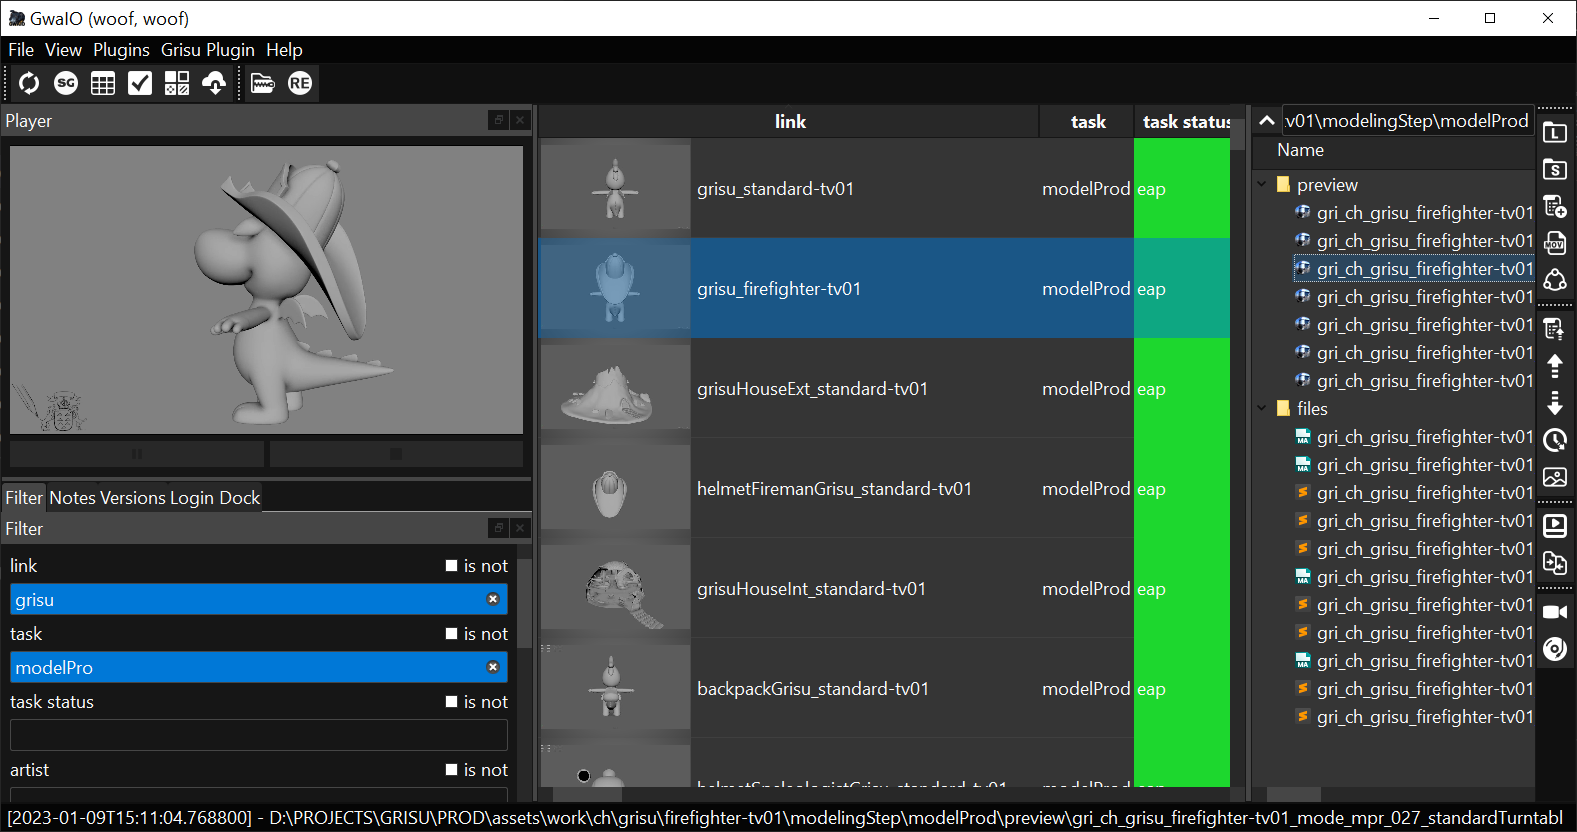Click the zipped folder toolbar icon
The width and height of the screenshot is (1577, 832).
pyautogui.click(x=263, y=84)
